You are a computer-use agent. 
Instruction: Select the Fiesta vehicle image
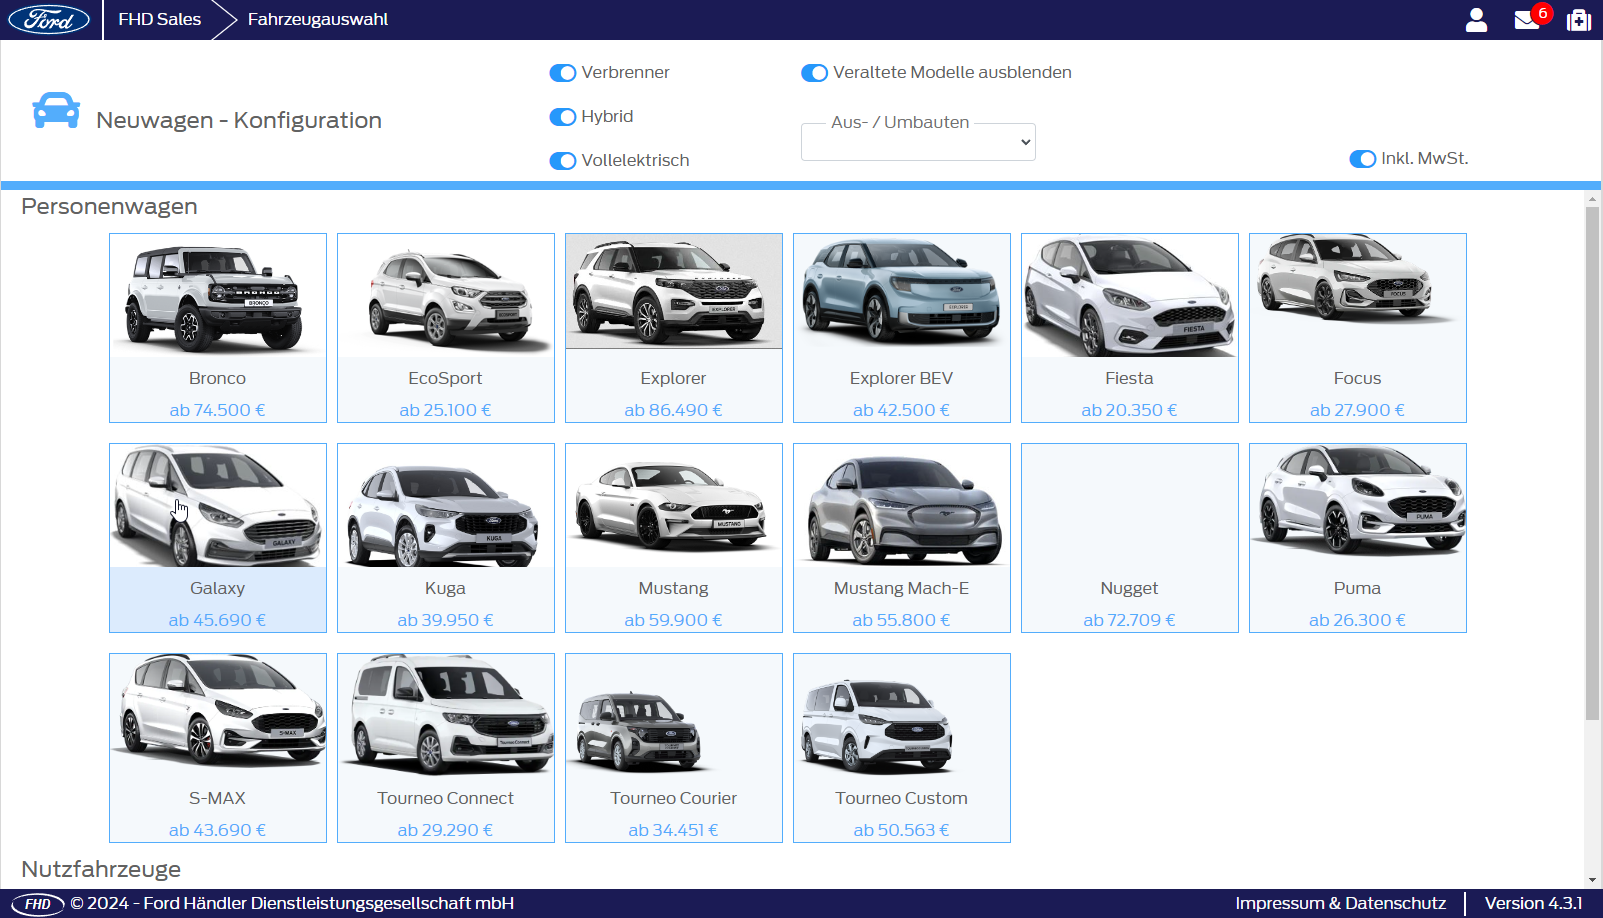(x=1130, y=296)
